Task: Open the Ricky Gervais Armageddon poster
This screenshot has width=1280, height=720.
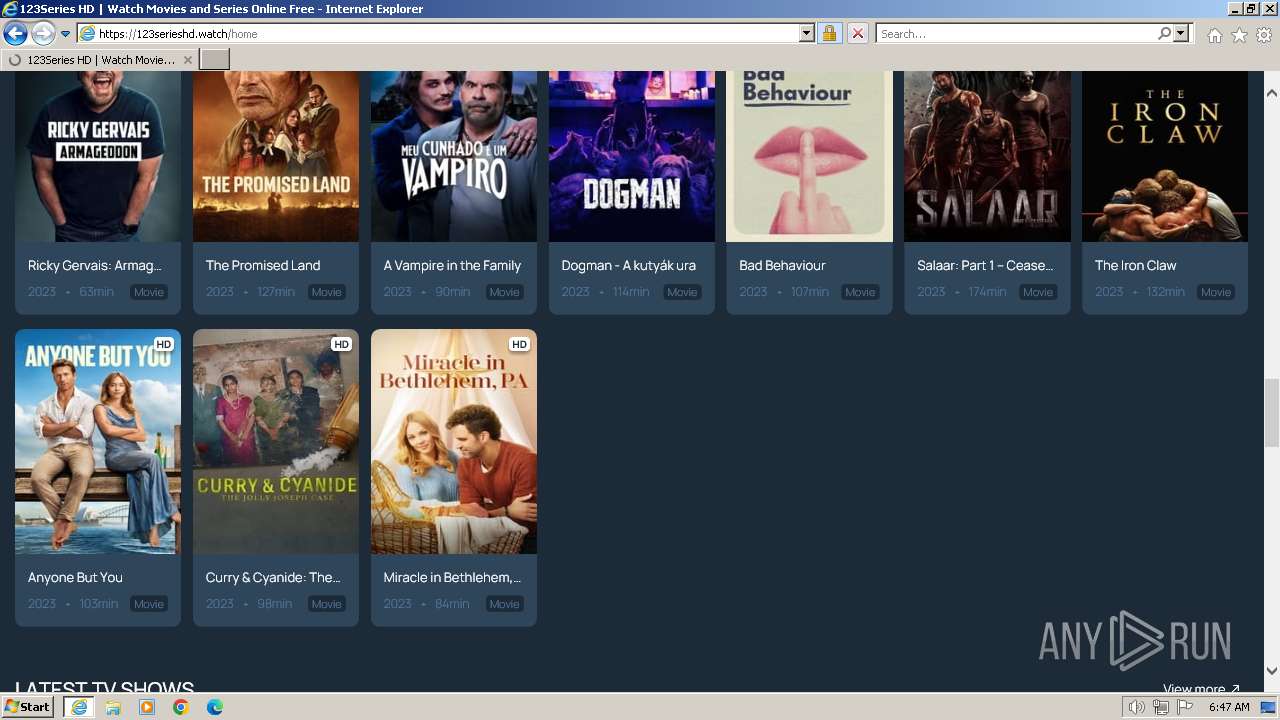Action: [x=98, y=156]
